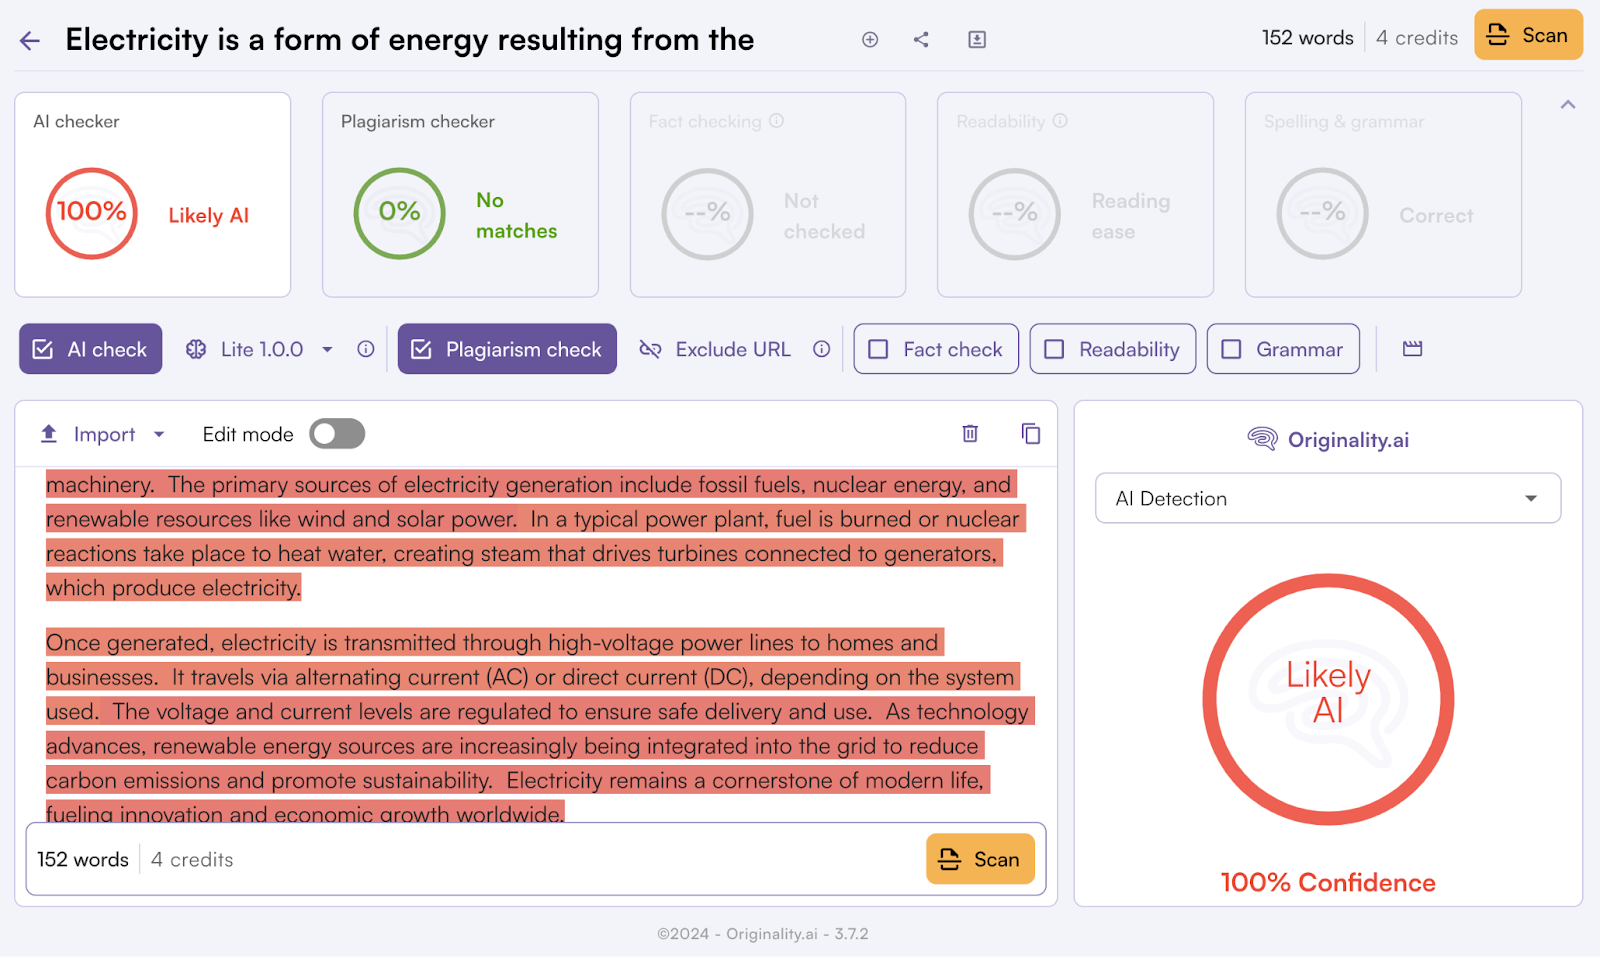The height and width of the screenshot is (958, 1600).
Task: Click '4 credits' in the bottom bar
Action: (192, 859)
